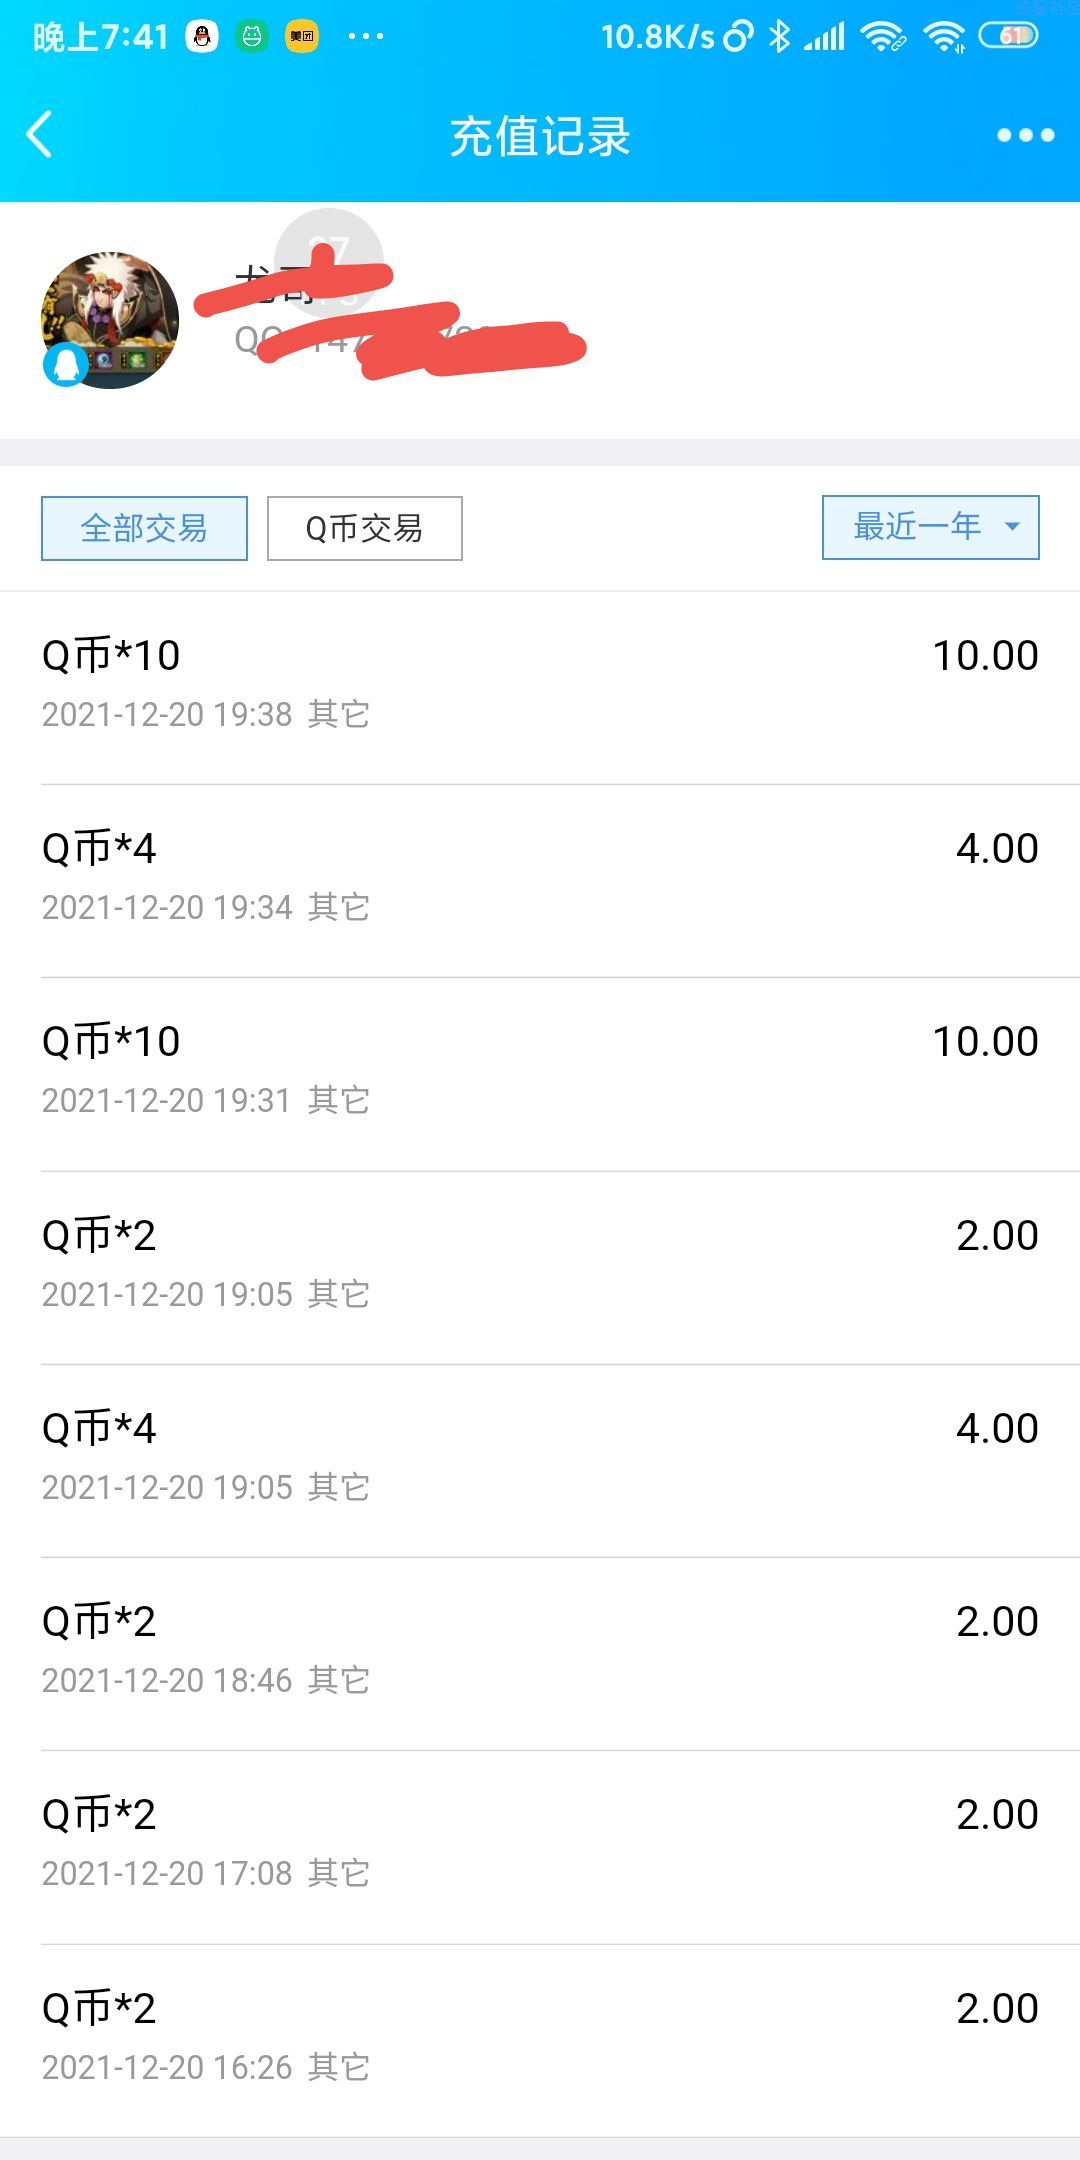Open the Q币*2 record at 16:26
This screenshot has width=1080, height=2160.
coord(540,2036)
